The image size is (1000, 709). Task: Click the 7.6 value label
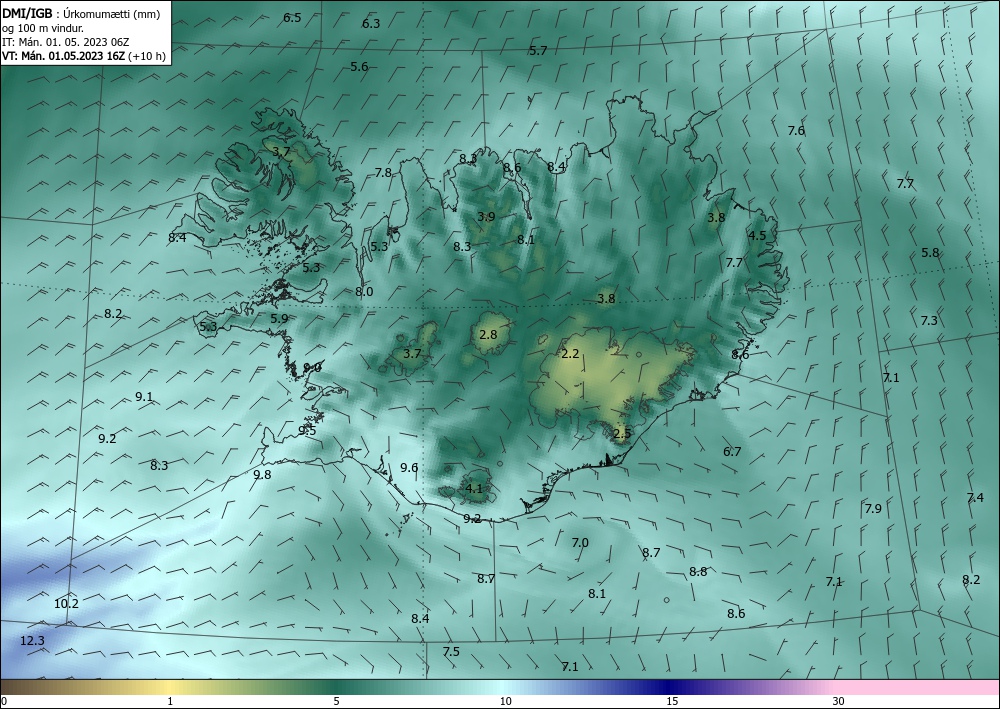click(x=796, y=131)
